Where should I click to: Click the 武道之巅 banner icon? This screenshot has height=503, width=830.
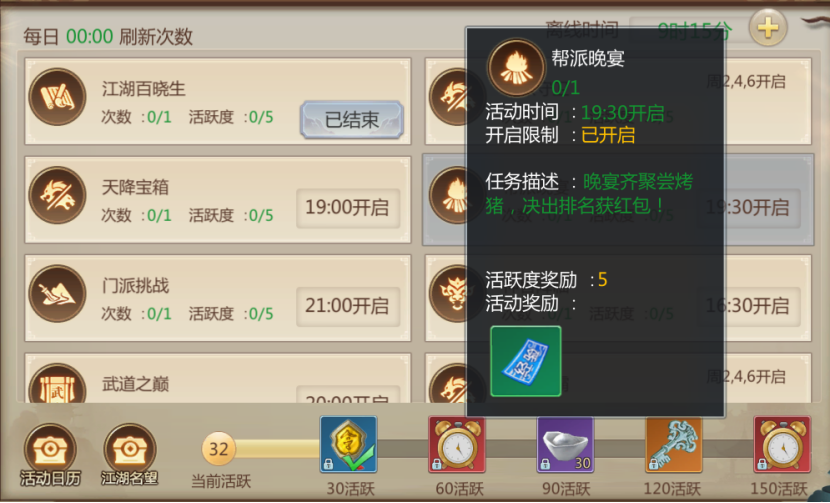57,384
